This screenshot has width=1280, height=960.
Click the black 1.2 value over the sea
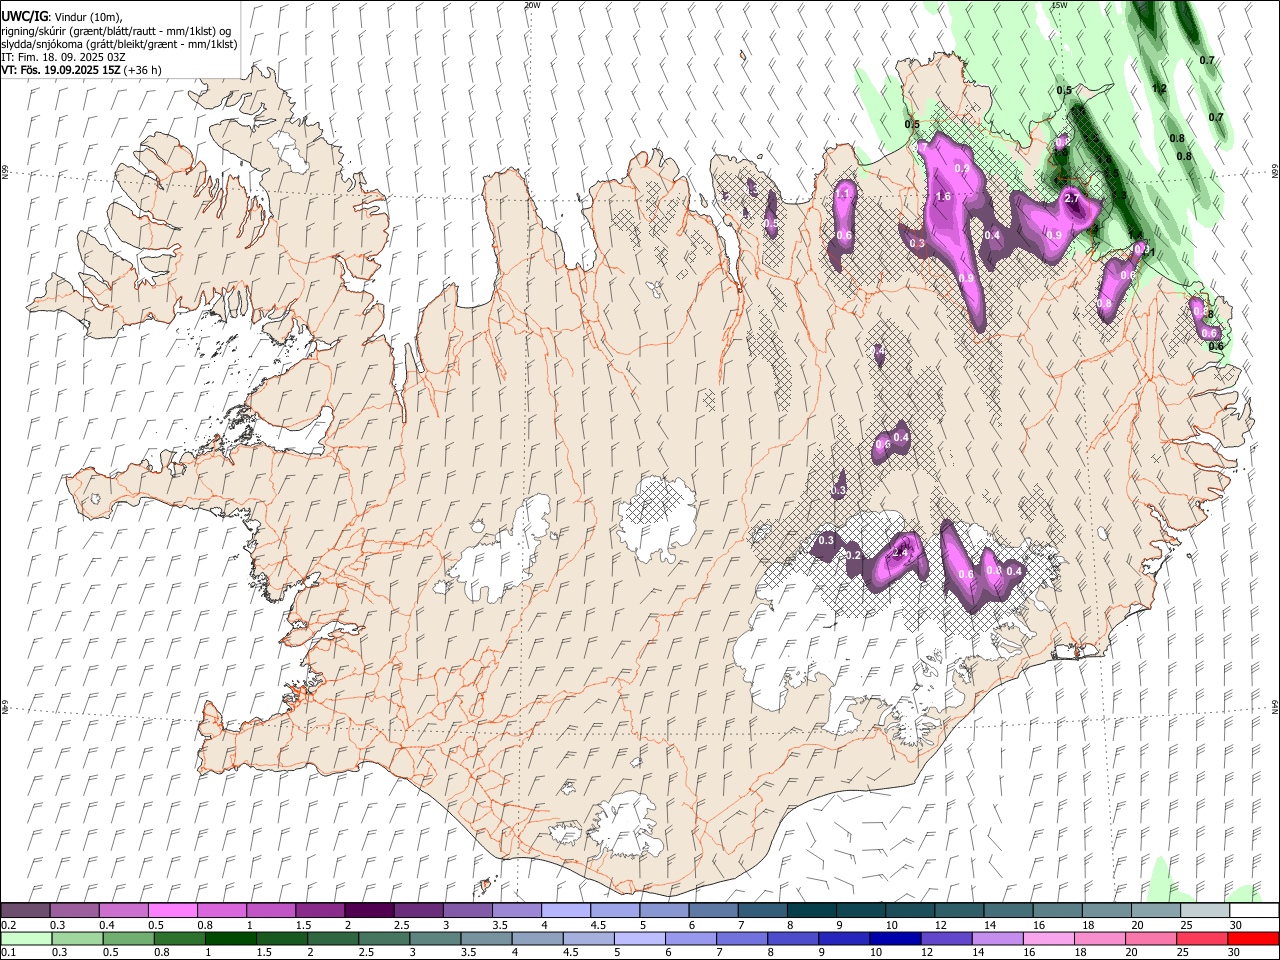(1160, 89)
